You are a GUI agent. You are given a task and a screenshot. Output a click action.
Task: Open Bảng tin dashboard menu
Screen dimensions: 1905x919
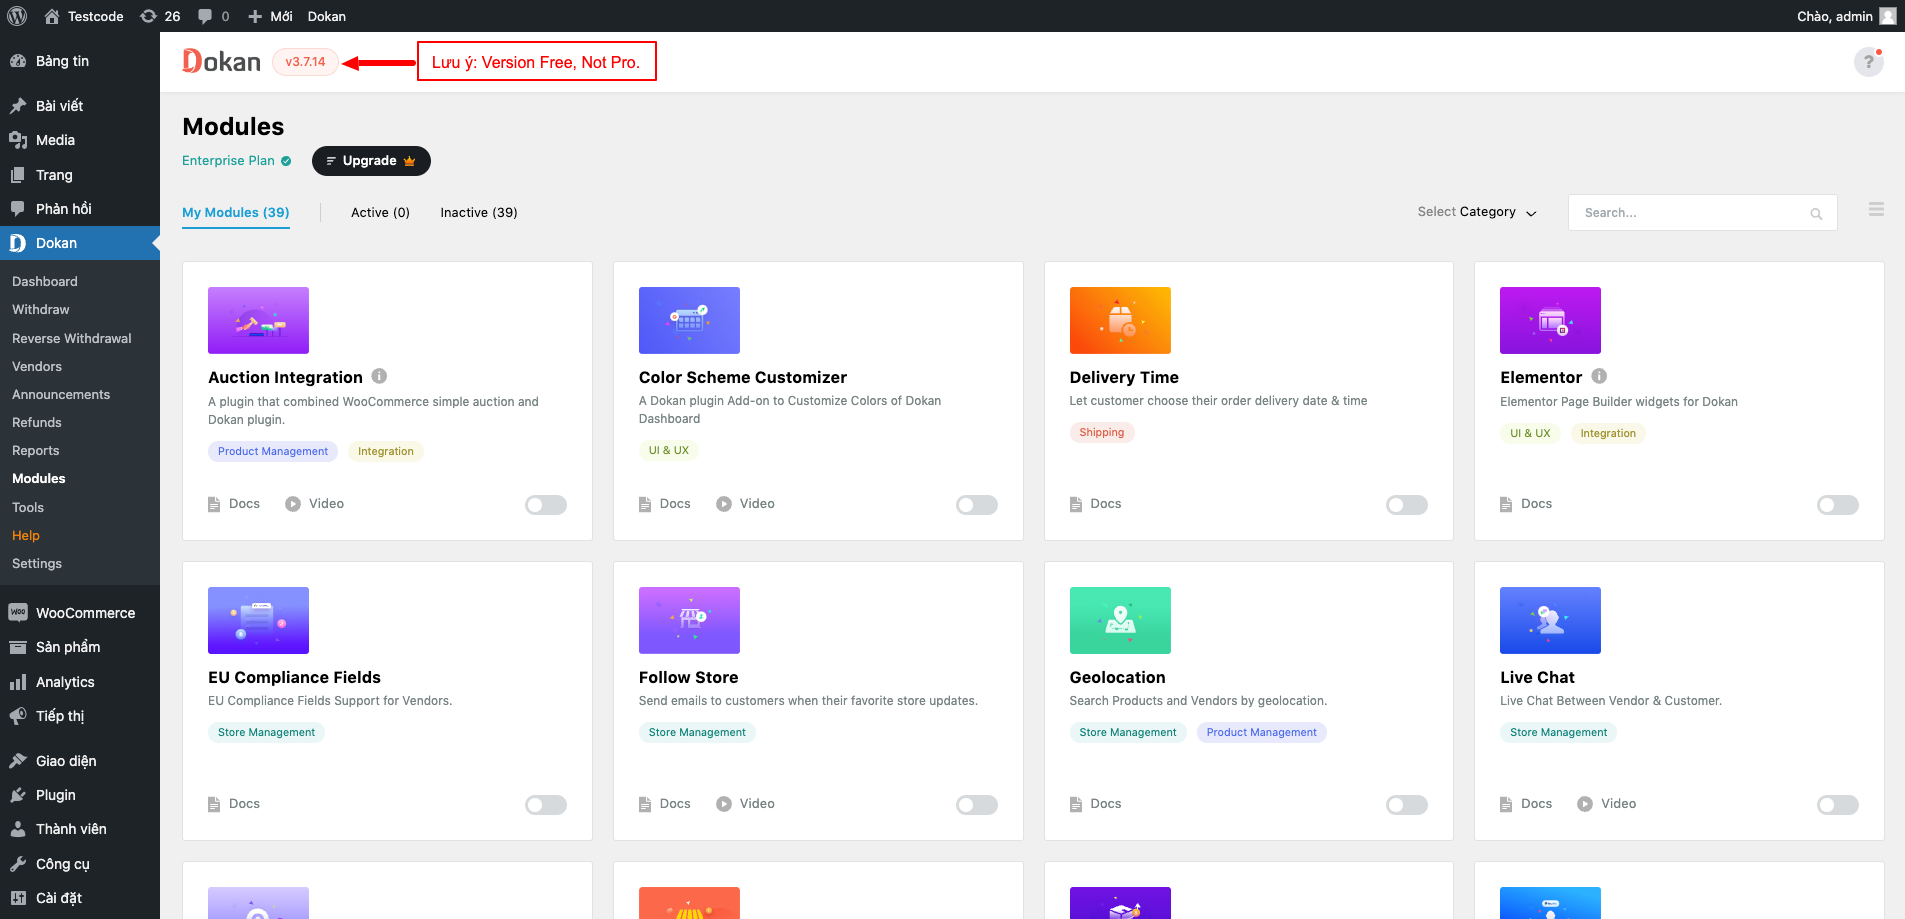pos(80,61)
